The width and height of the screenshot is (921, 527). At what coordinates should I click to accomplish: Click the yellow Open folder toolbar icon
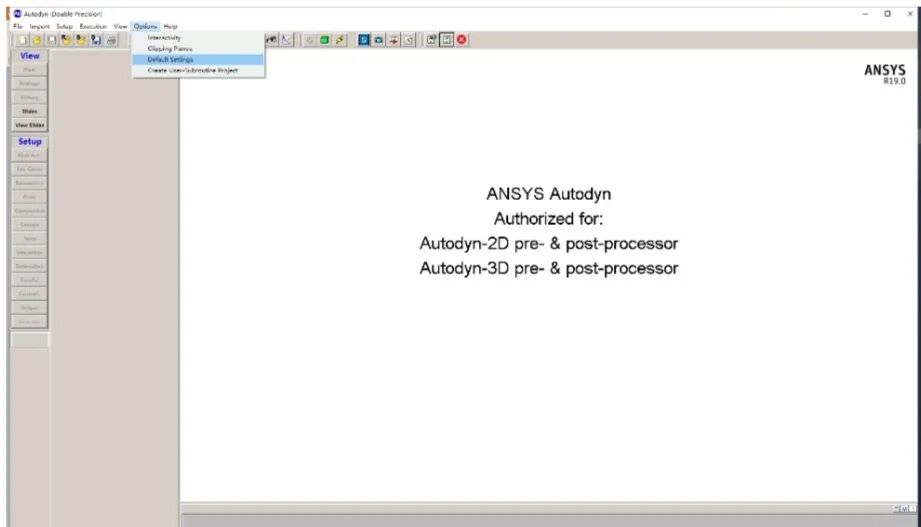[36, 40]
